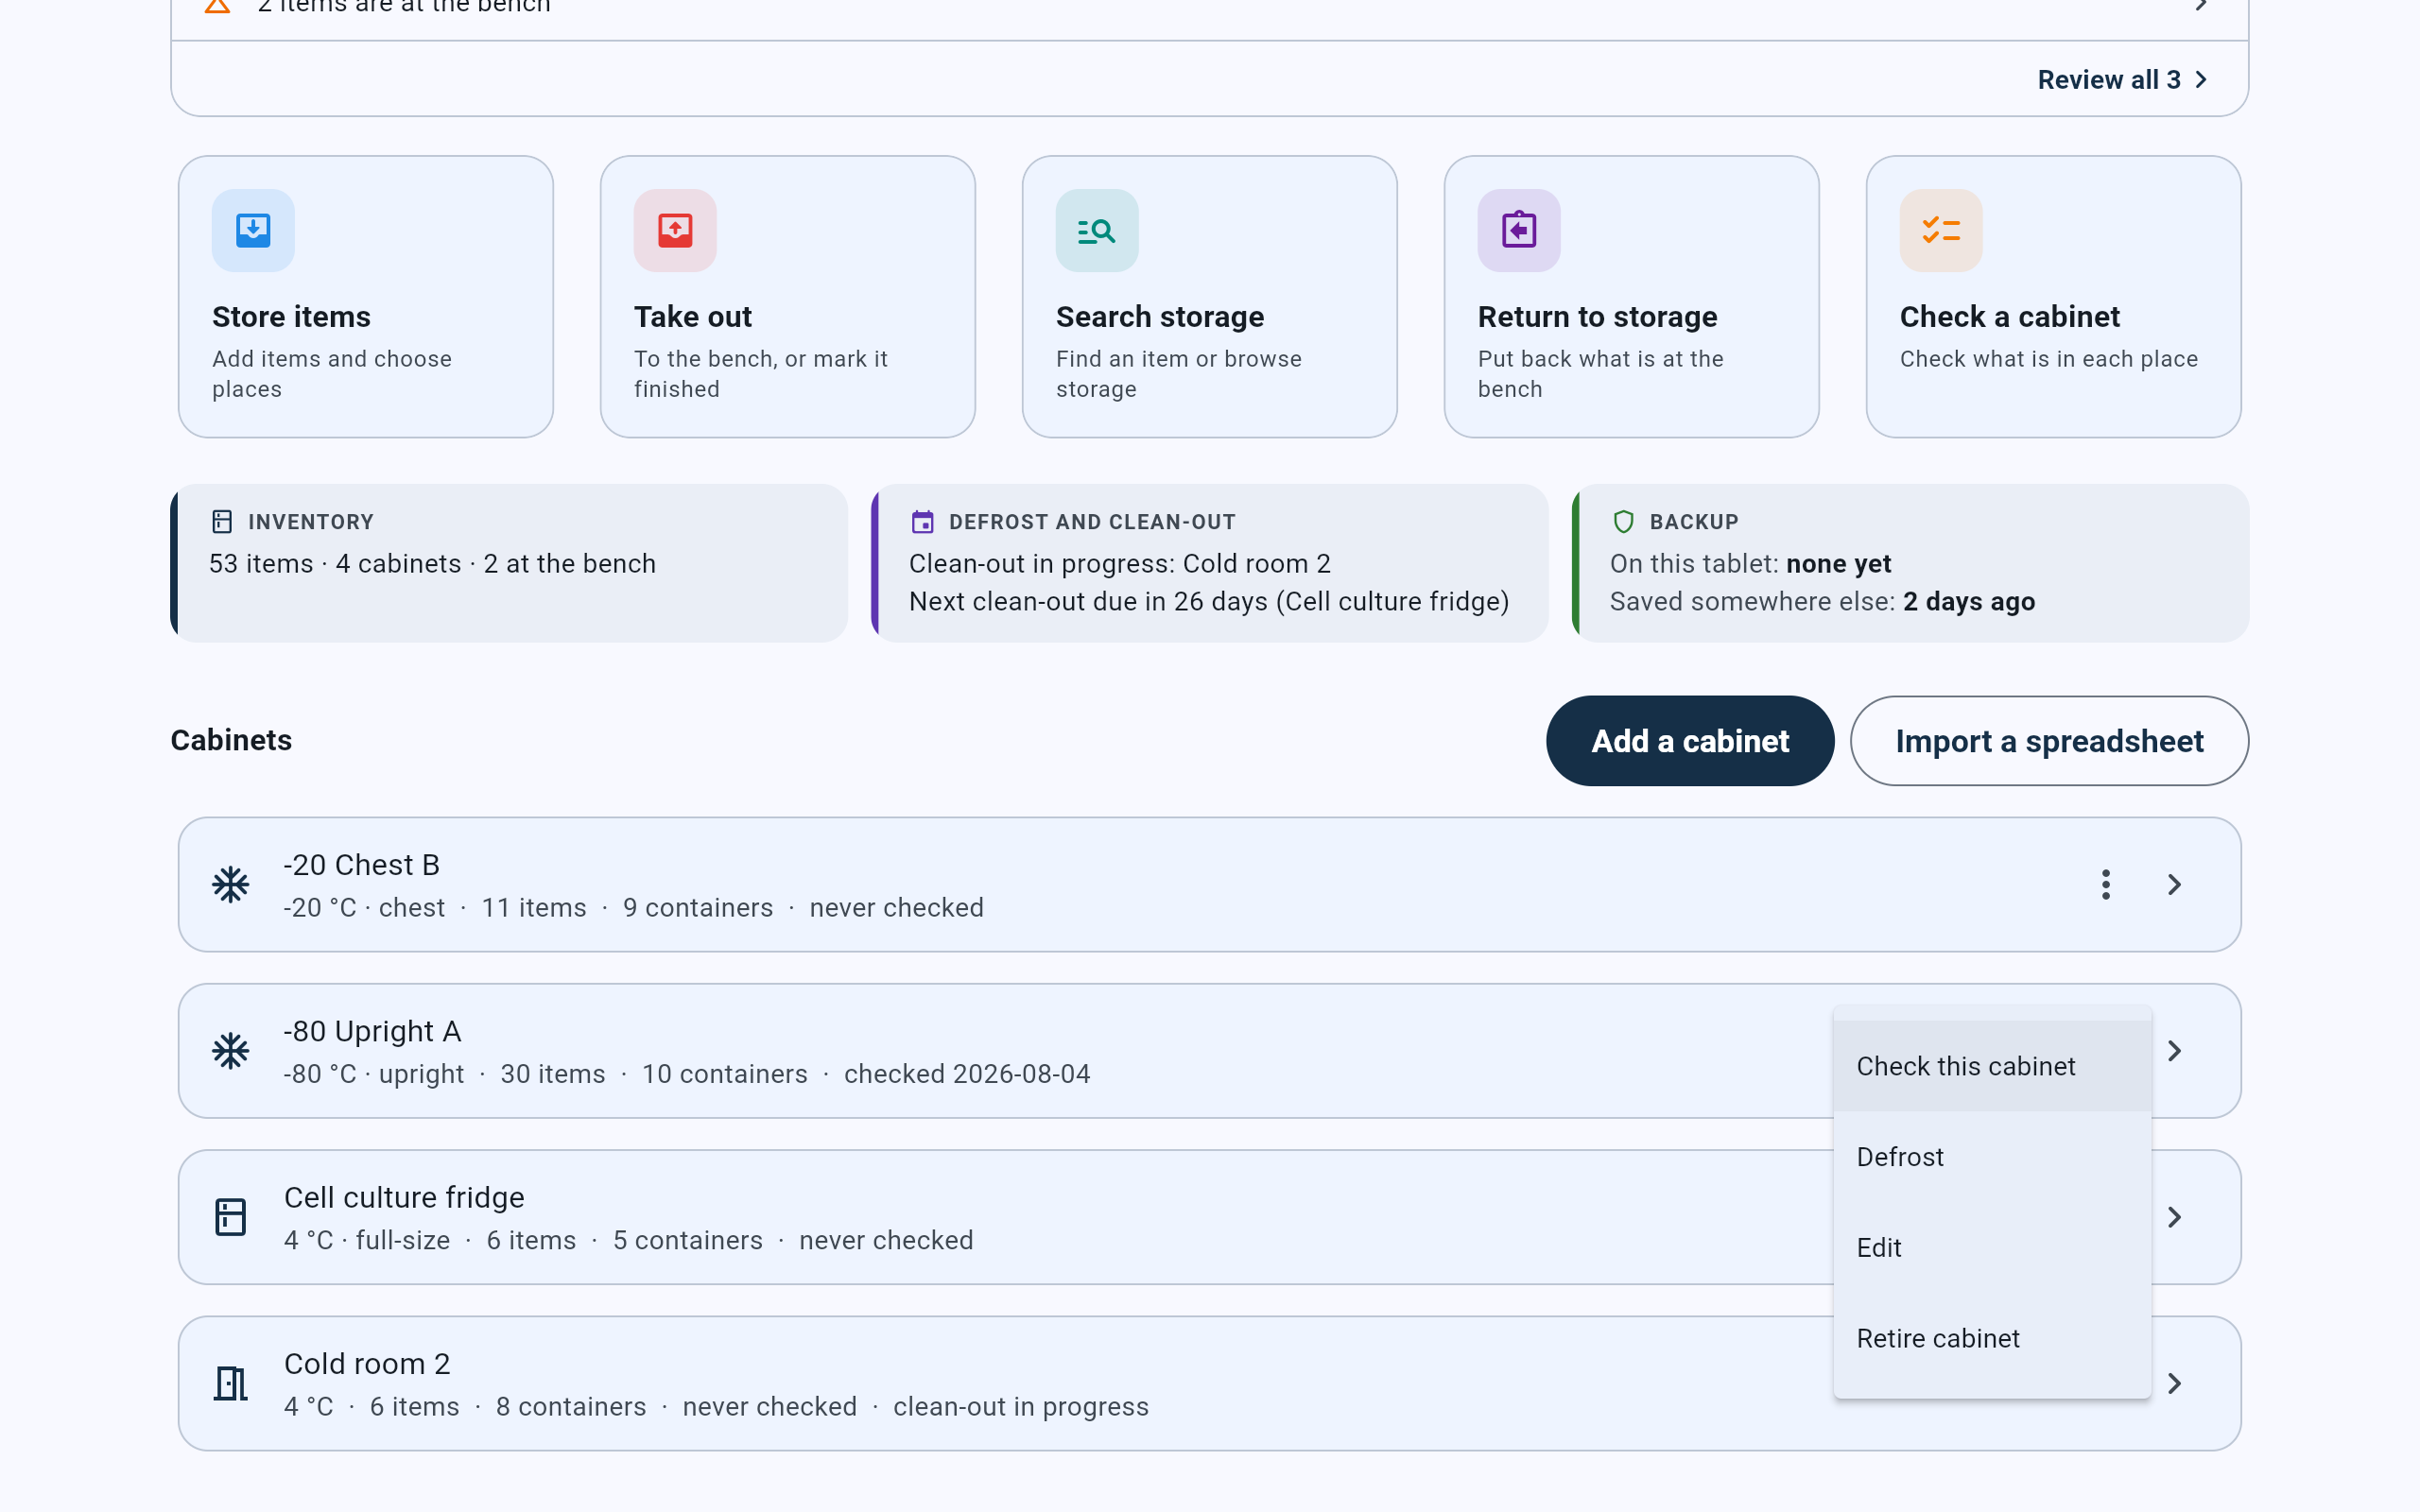Click the Add a cabinet button
The height and width of the screenshot is (1512, 2420).
[x=1690, y=741]
